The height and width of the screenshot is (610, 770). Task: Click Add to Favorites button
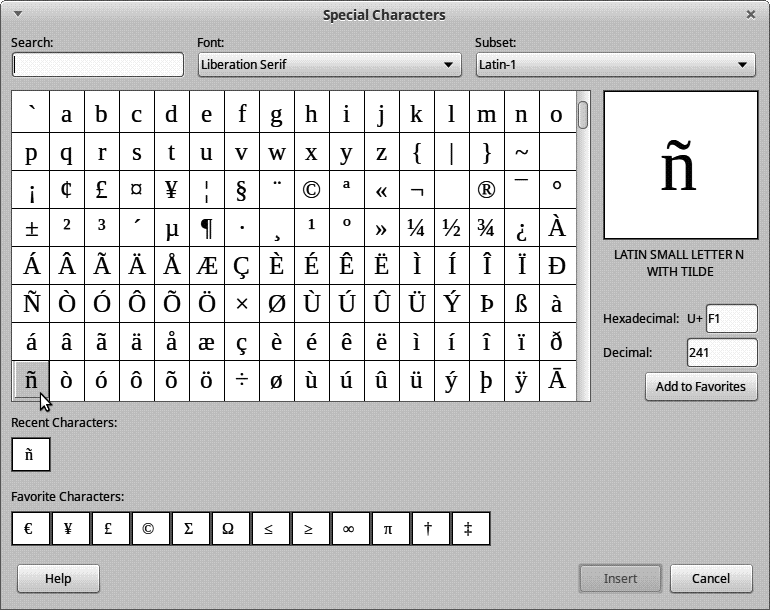coord(701,387)
